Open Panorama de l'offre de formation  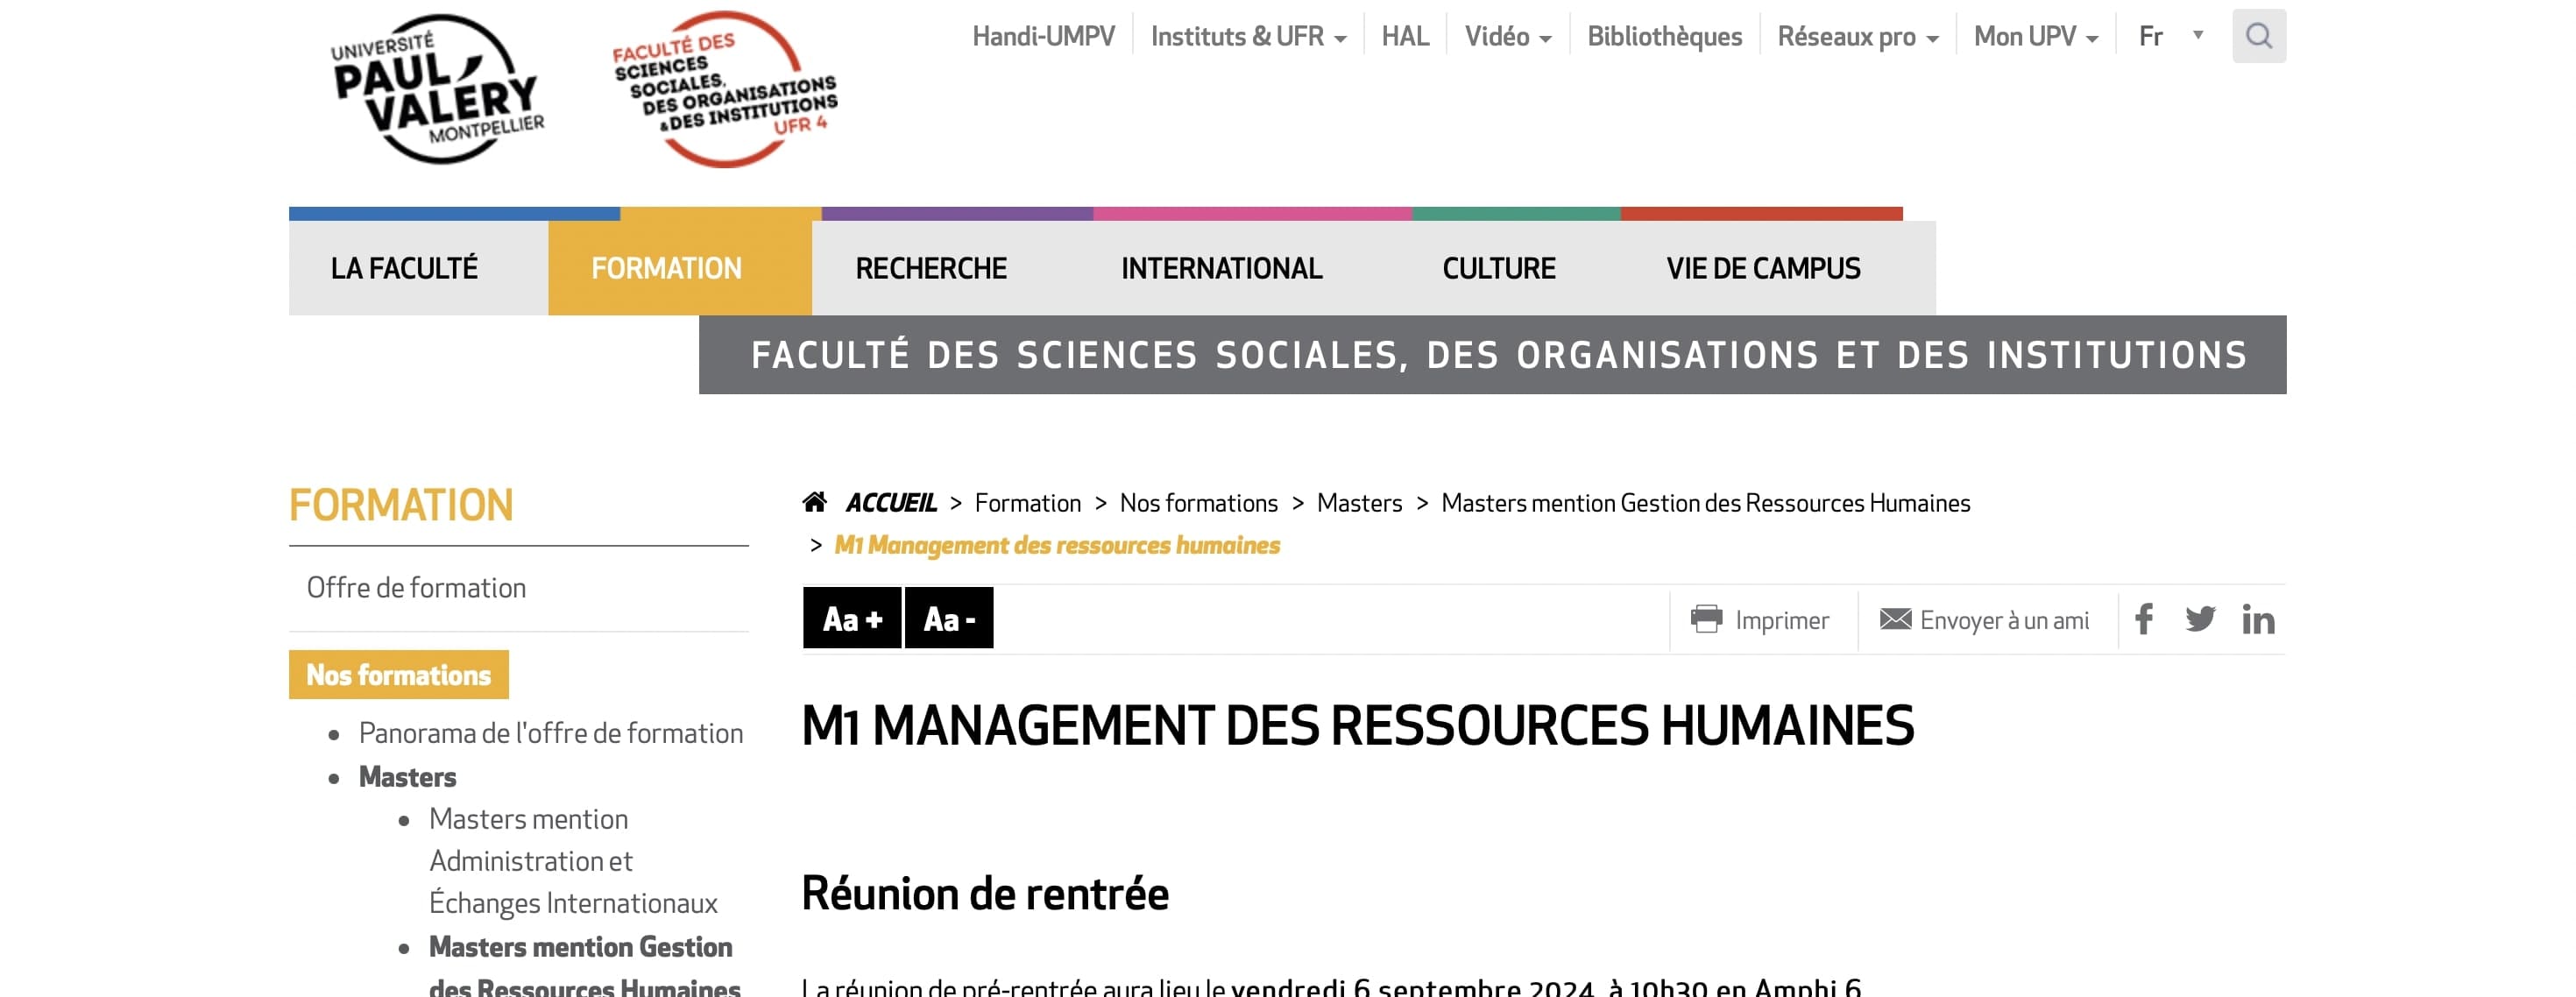point(551,733)
